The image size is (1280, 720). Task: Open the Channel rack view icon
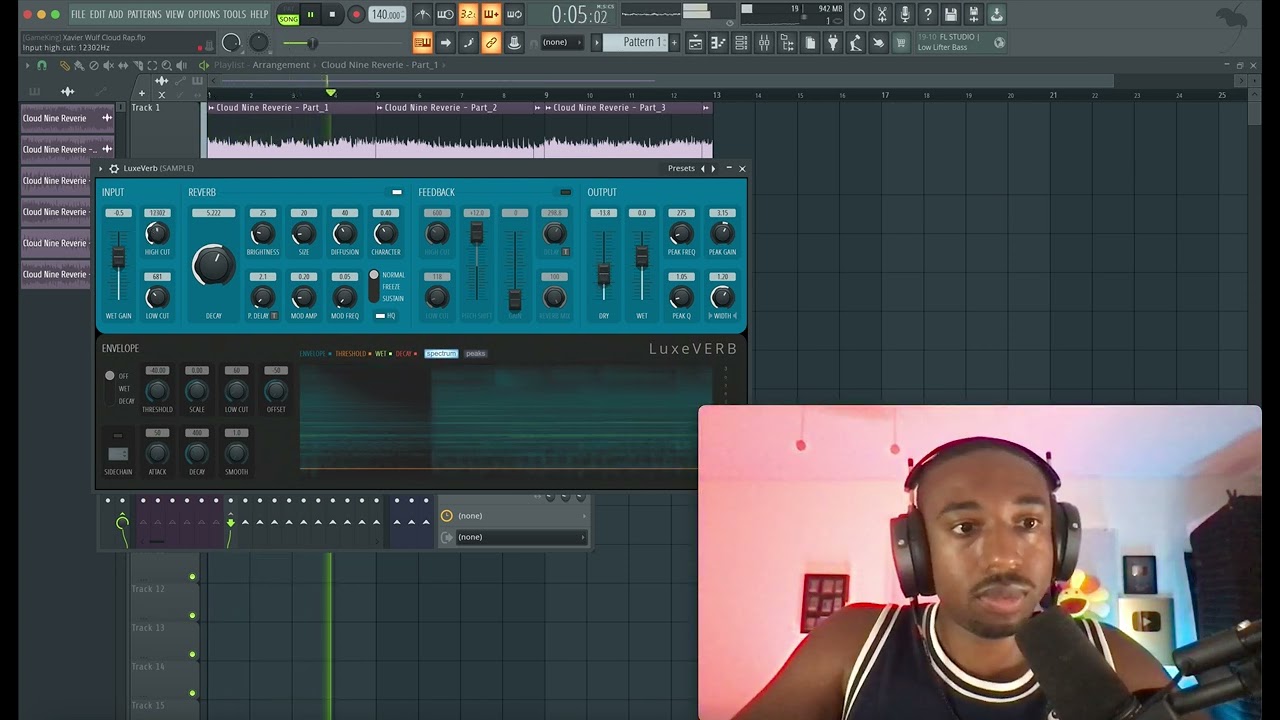[x=741, y=42]
